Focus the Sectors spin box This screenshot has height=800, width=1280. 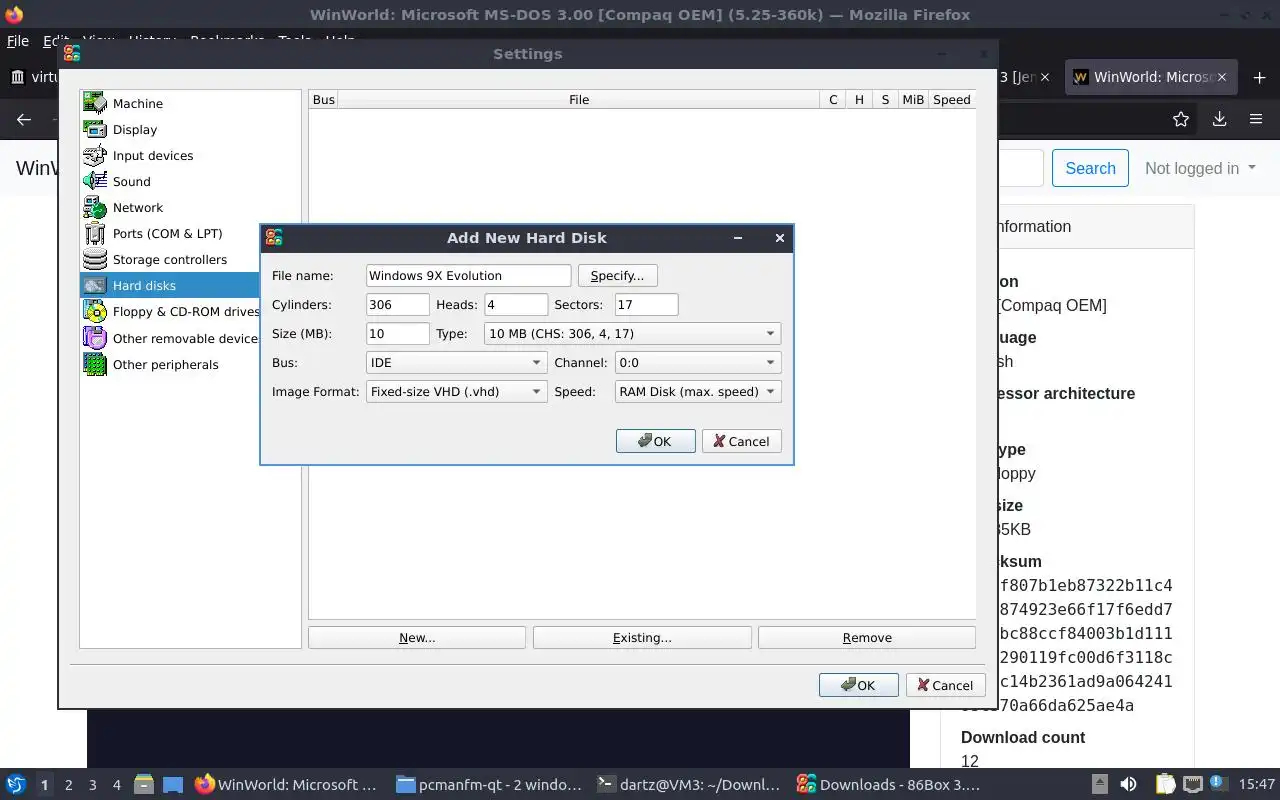646,304
